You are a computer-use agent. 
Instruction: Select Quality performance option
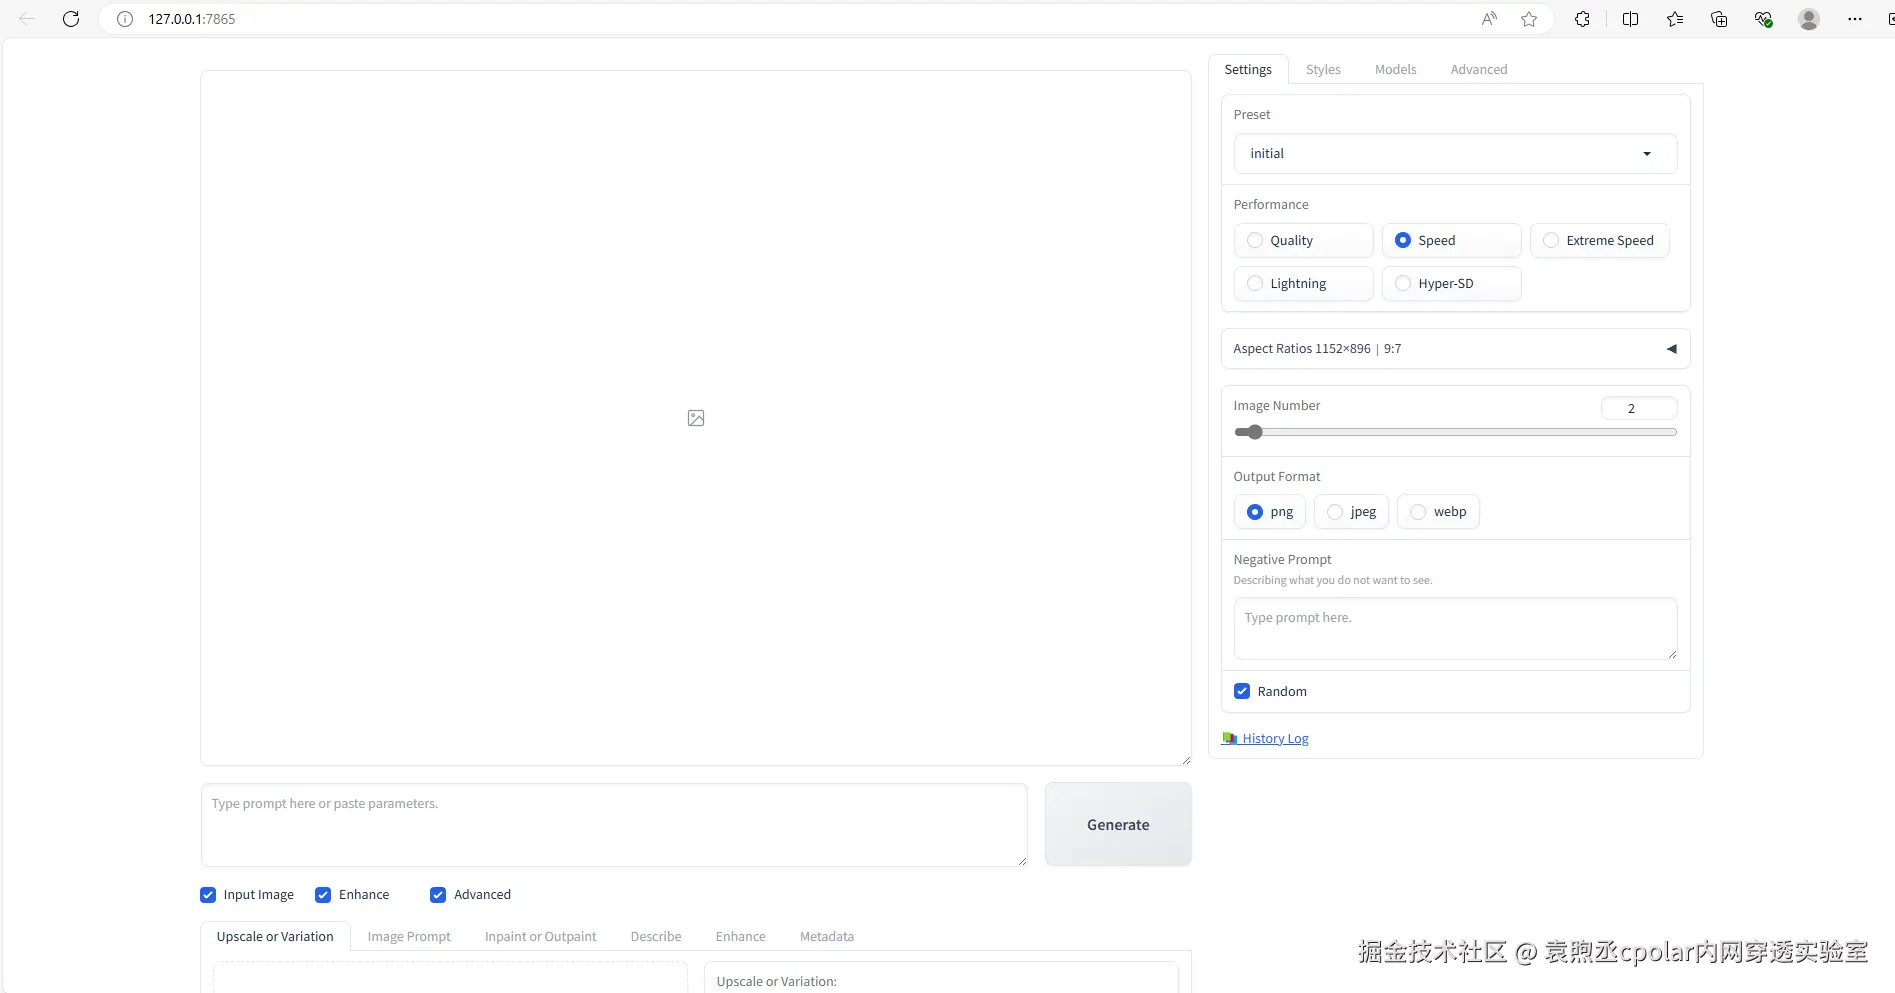point(1303,240)
